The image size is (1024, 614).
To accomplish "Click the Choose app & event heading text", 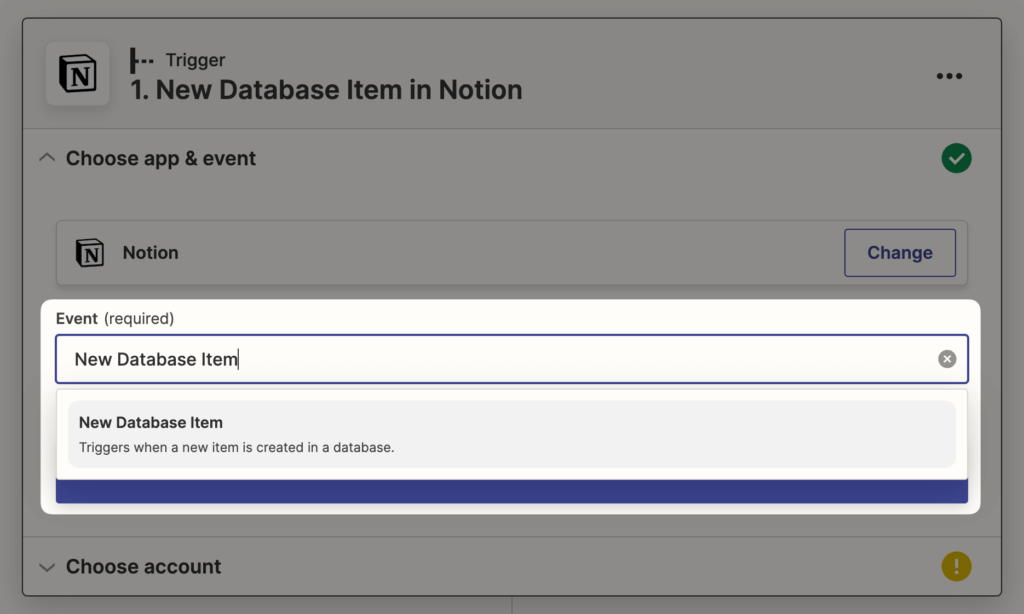I will 161,158.
